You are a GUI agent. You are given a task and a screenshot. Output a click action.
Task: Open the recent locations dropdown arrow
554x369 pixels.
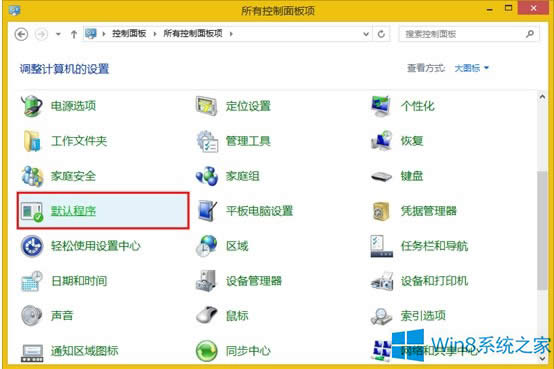[x=58, y=34]
